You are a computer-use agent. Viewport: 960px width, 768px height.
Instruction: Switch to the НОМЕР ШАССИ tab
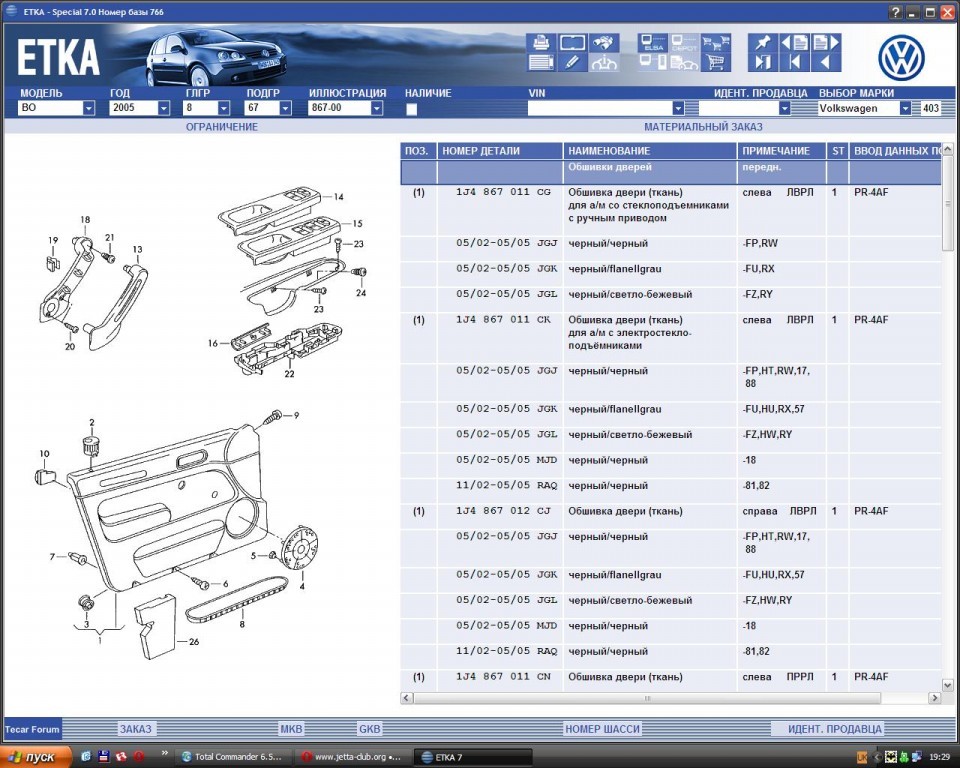click(x=601, y=729)
